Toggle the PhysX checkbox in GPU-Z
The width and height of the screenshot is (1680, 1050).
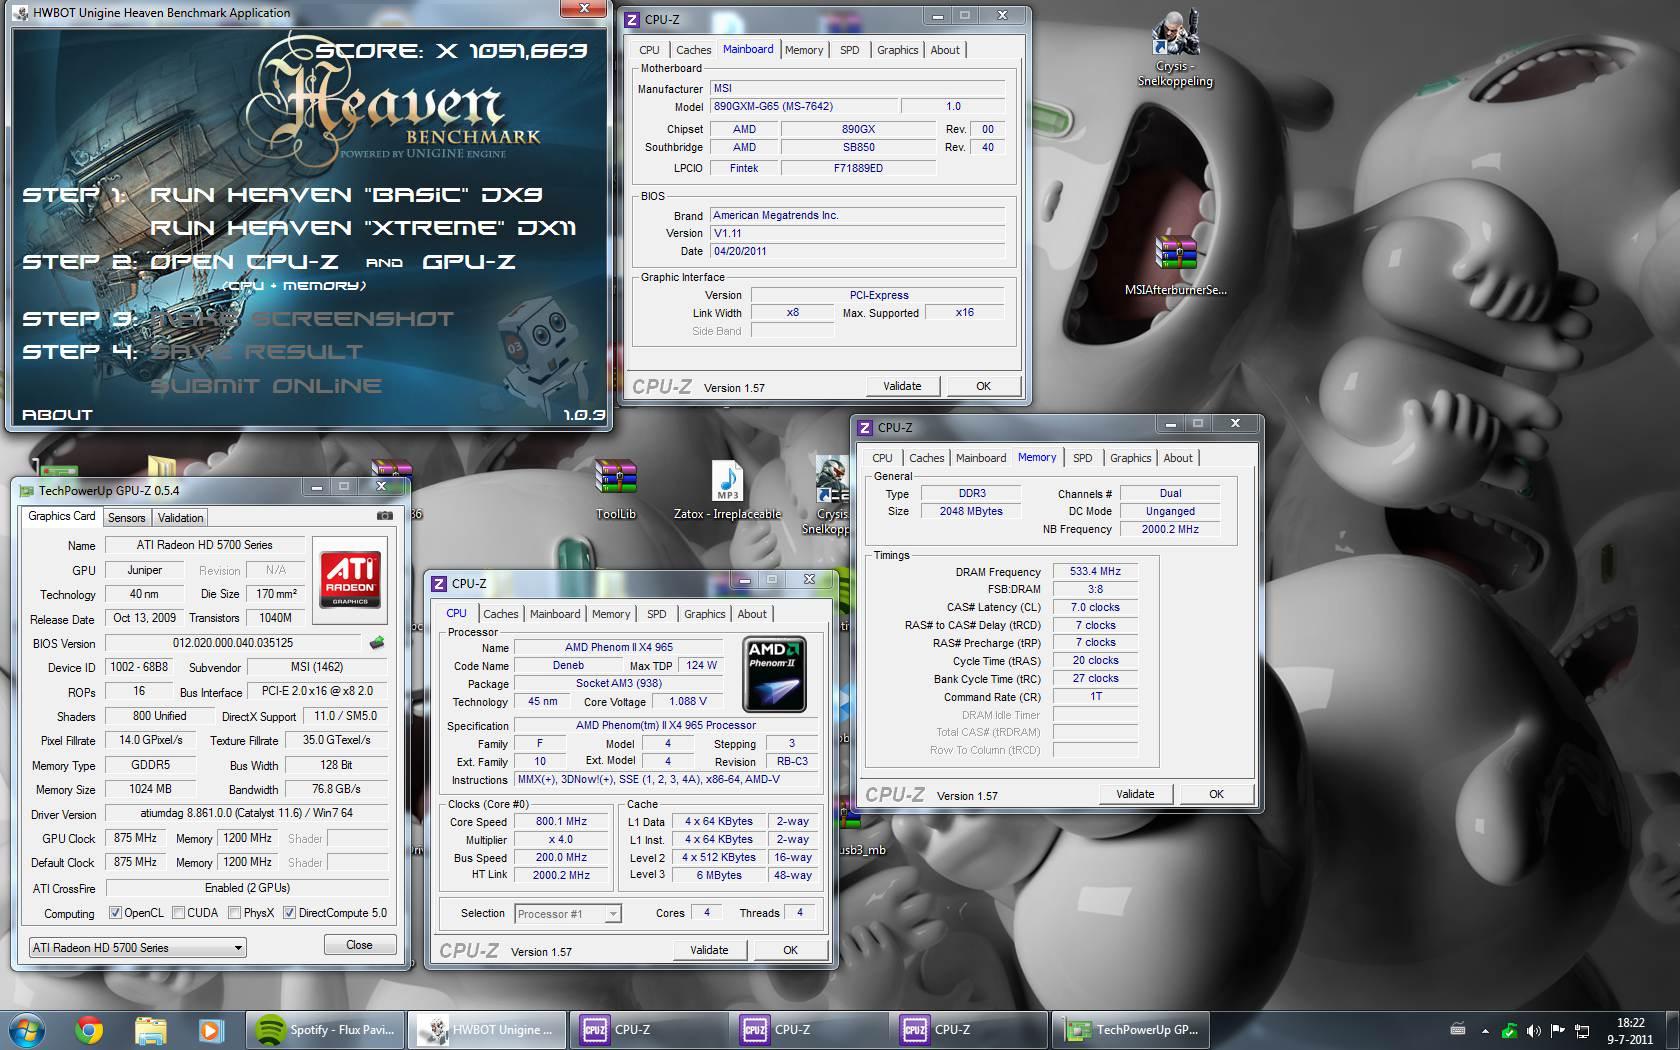coord(234,913)
